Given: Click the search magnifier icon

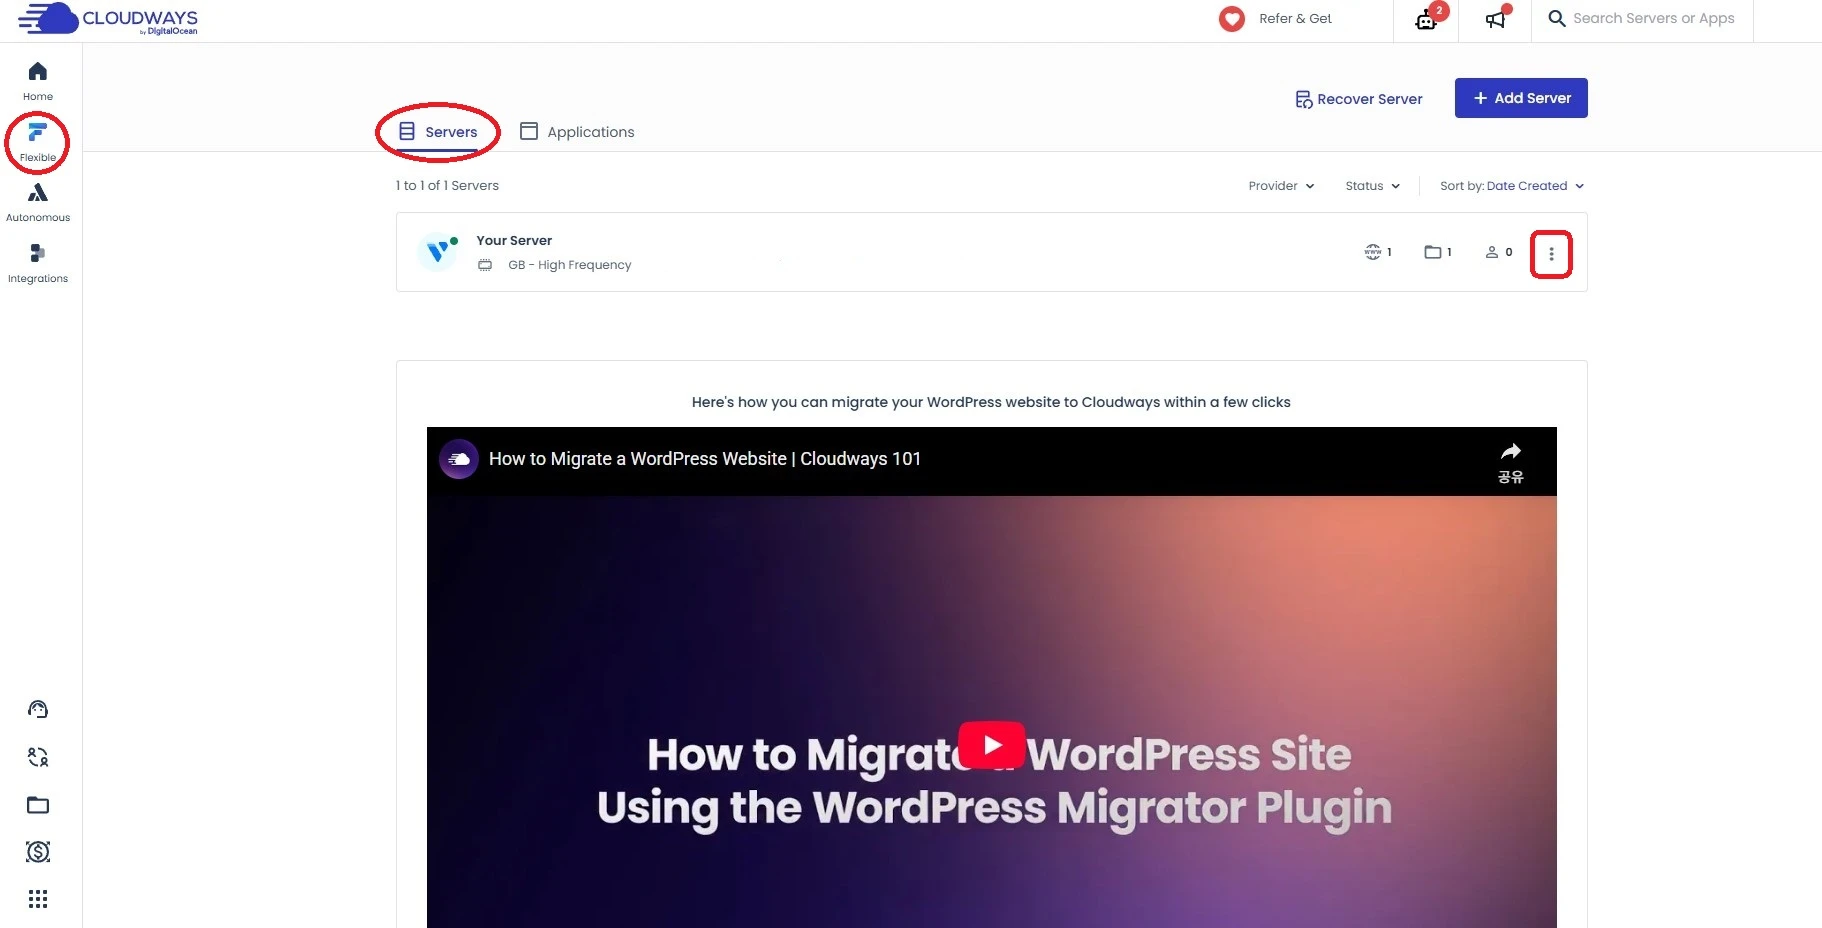Looking at the screenshot, I should pyautogui.click(x=1557, y=18).
